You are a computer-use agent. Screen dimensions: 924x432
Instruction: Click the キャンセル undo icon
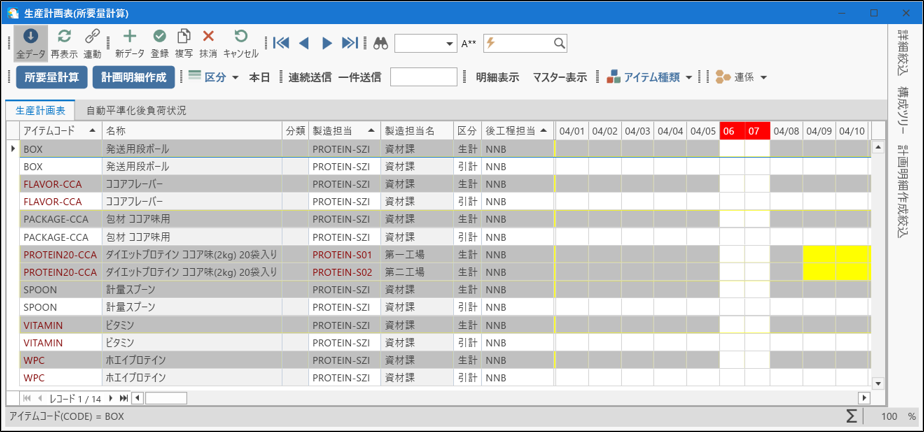(x=240, y=37)
